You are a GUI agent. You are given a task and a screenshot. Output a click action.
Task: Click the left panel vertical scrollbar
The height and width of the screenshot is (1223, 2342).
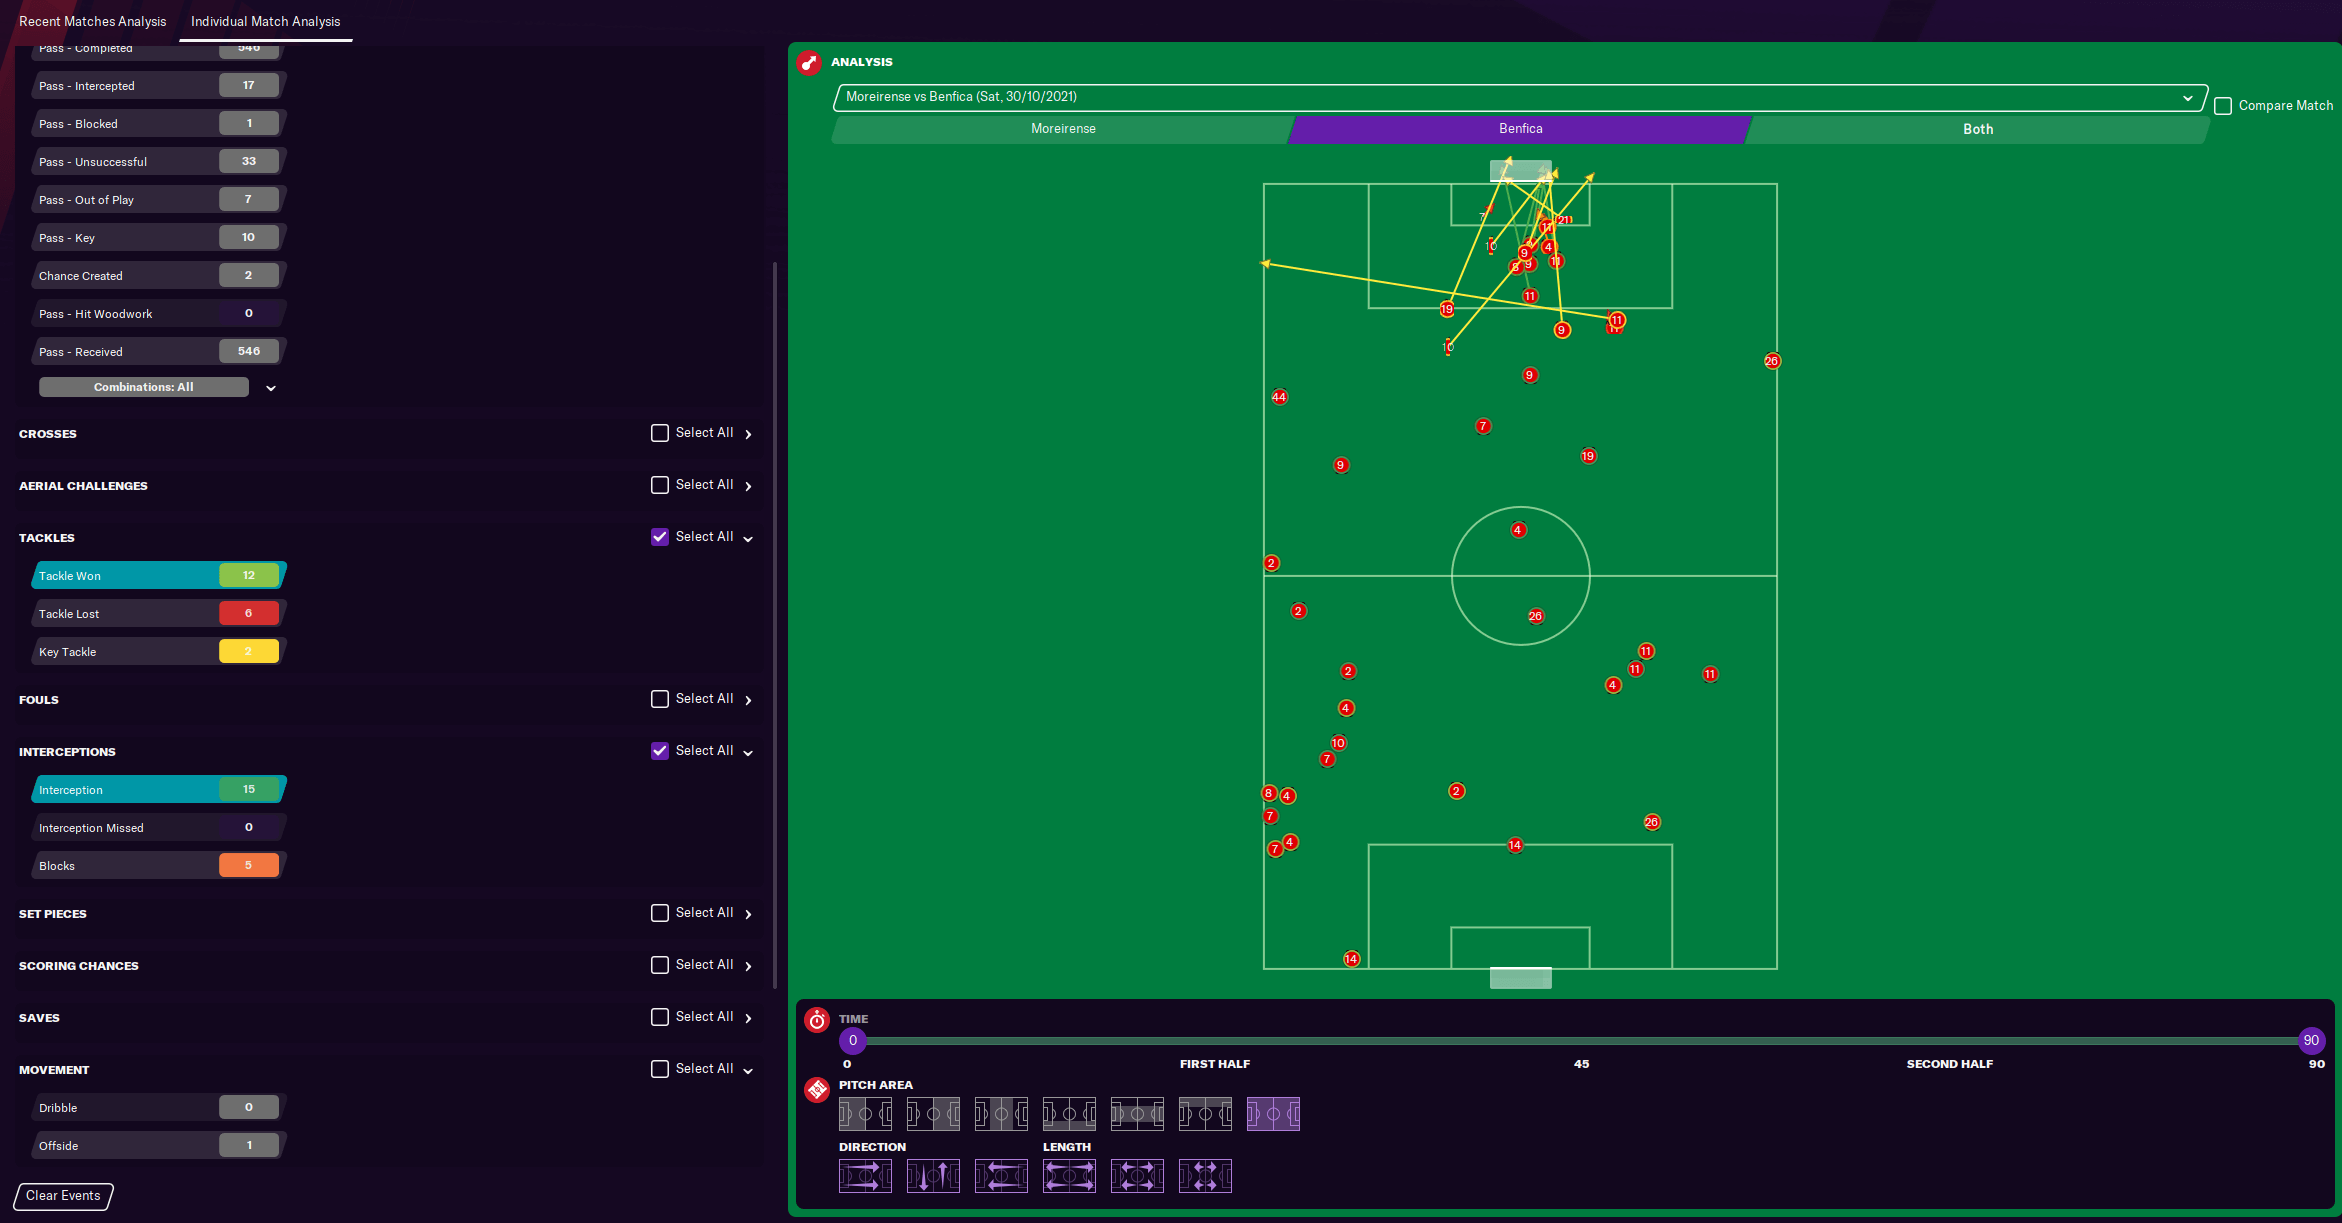coord(775,625)
